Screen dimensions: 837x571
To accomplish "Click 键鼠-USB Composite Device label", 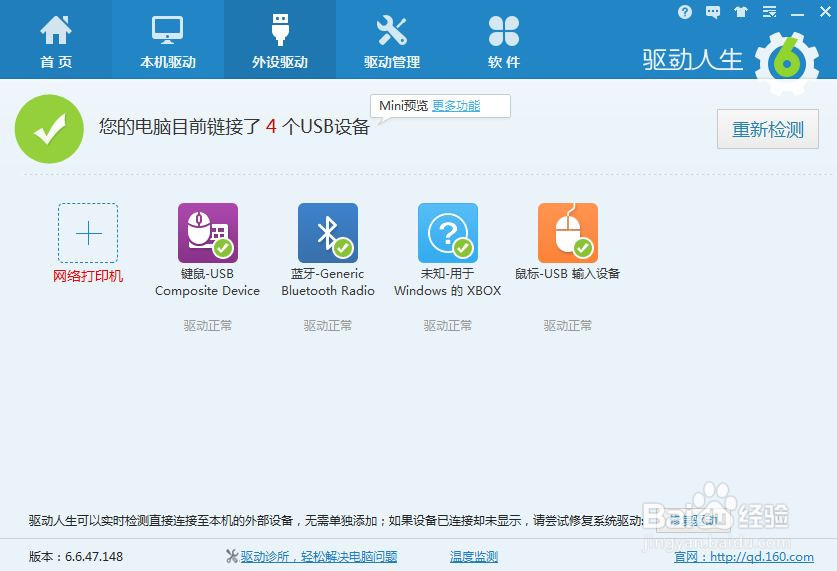I will [208, 282].
